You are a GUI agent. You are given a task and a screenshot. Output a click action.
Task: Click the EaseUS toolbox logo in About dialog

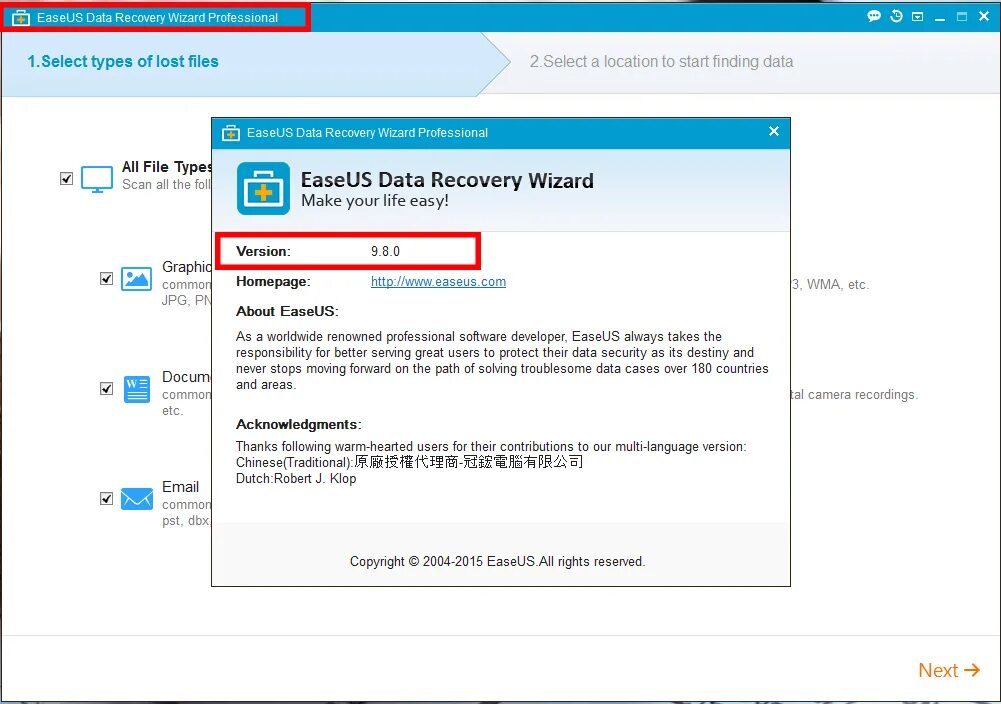coord(263,188)
